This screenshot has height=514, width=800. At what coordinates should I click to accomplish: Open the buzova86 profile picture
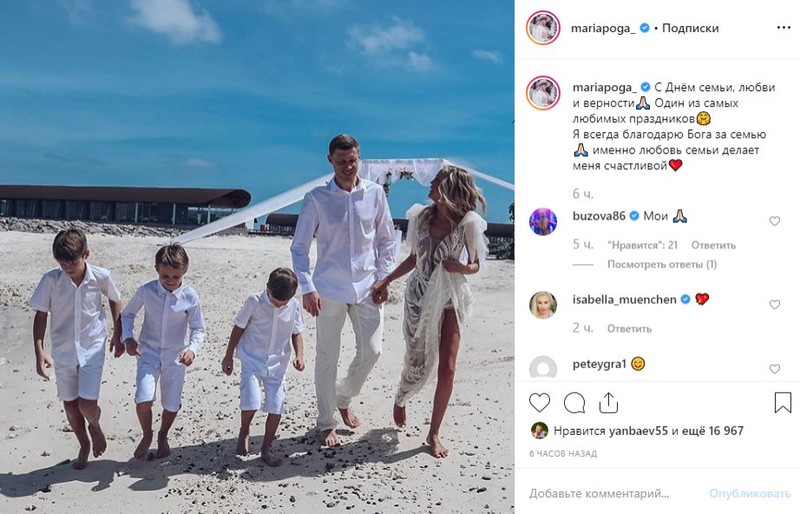543,222
